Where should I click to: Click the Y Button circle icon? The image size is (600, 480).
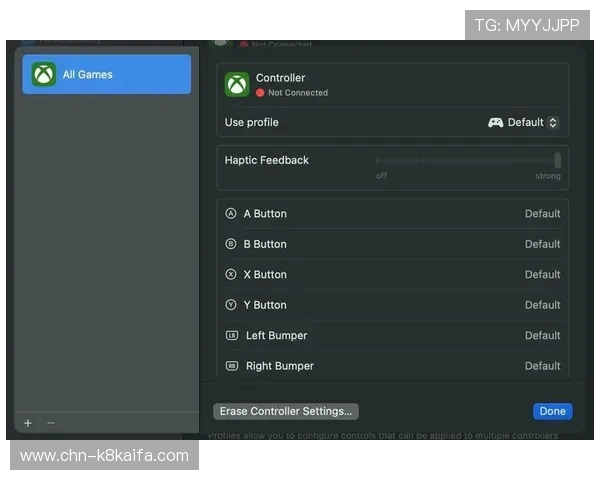coord(231,305)
